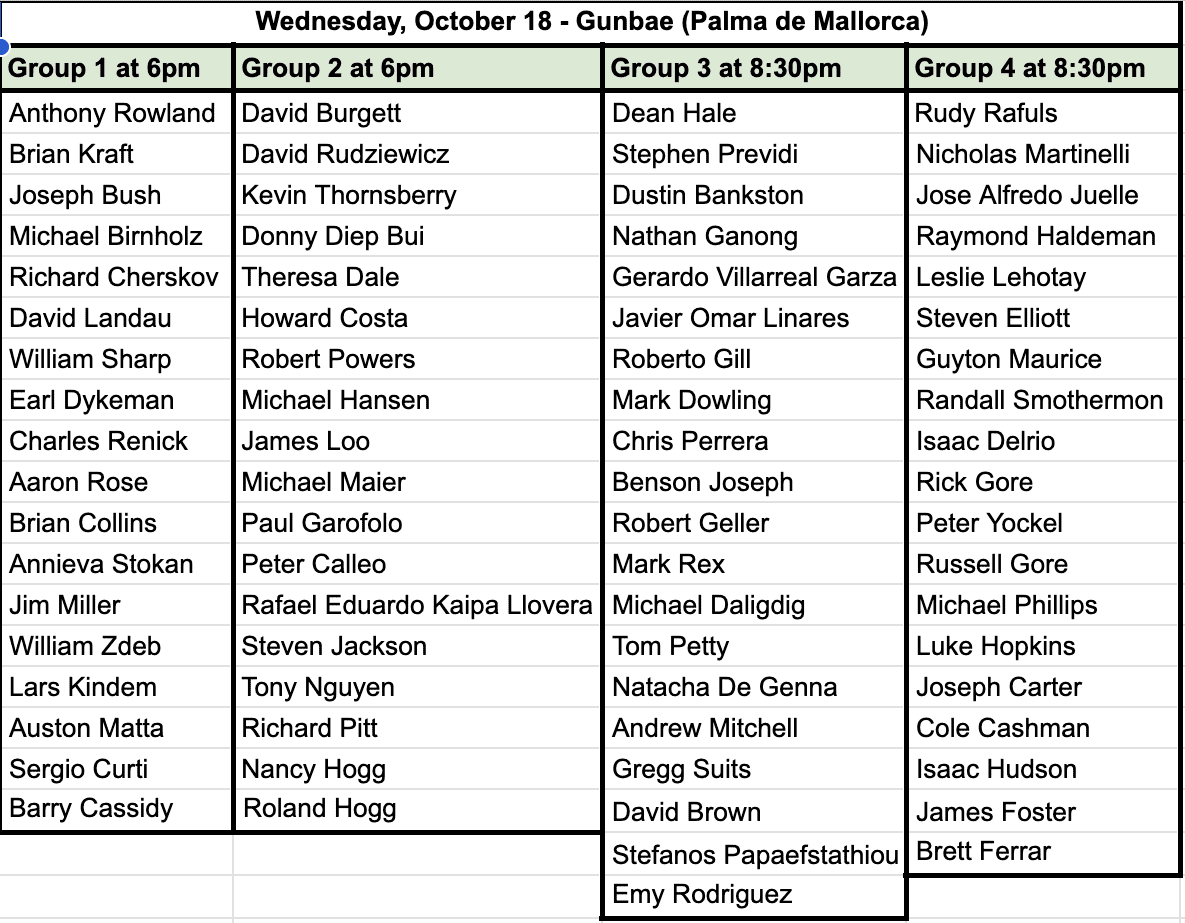Select the Stefanos Papaefstathiou cell
1185x923 pixels.
tap(754, 855)
